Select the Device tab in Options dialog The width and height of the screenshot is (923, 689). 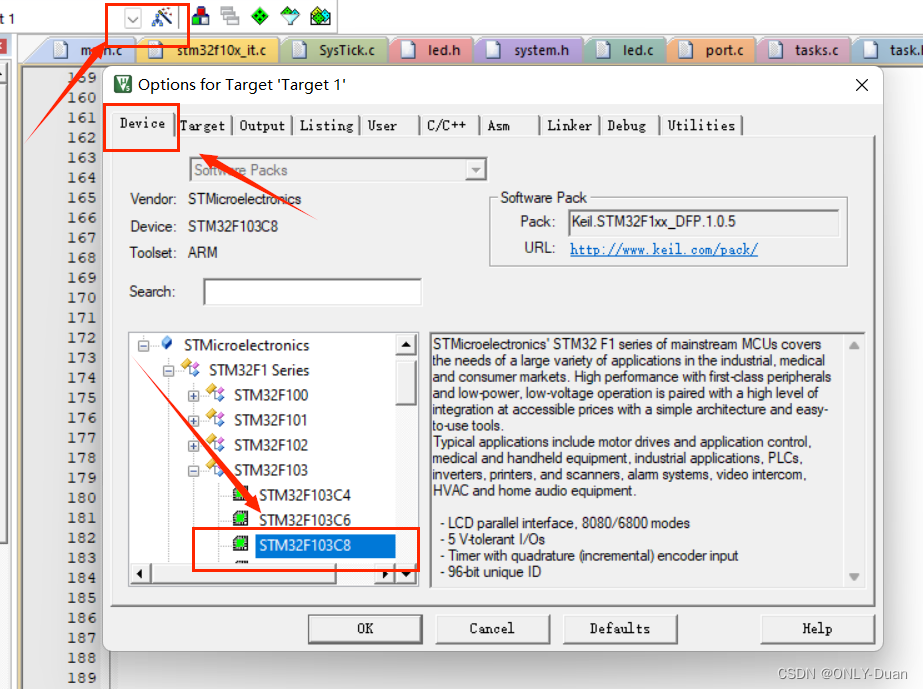coord(142,124)
